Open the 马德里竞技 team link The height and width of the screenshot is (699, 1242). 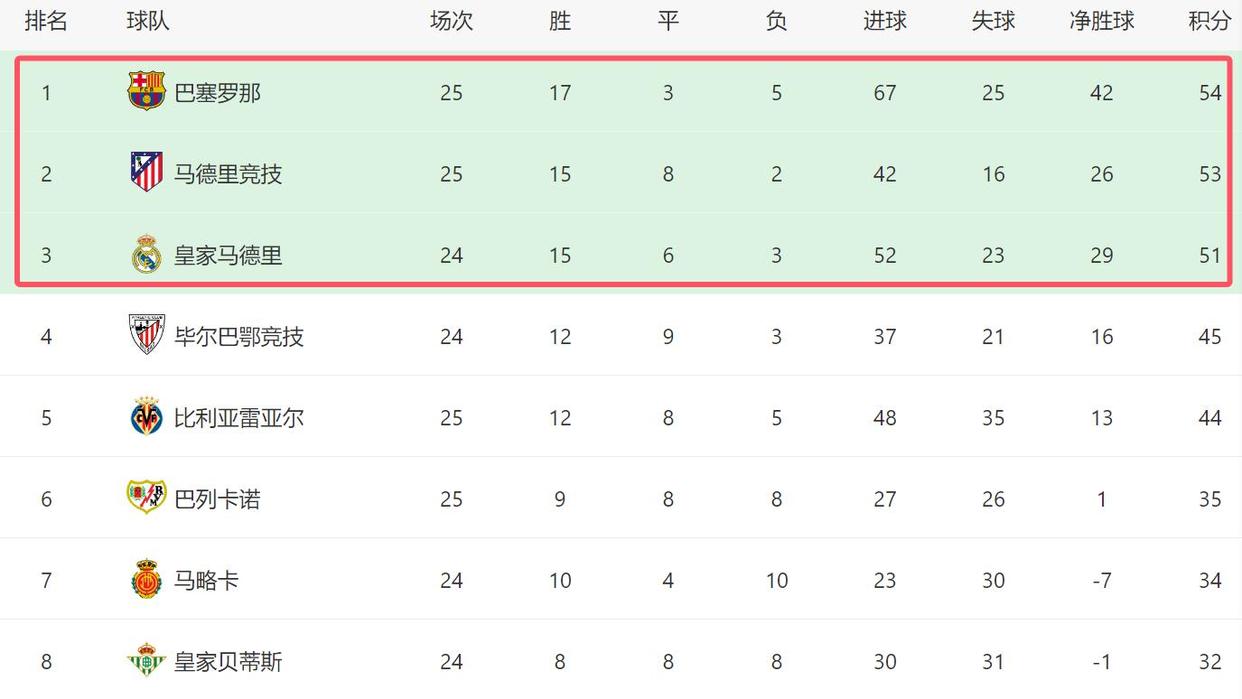point(228,174)
